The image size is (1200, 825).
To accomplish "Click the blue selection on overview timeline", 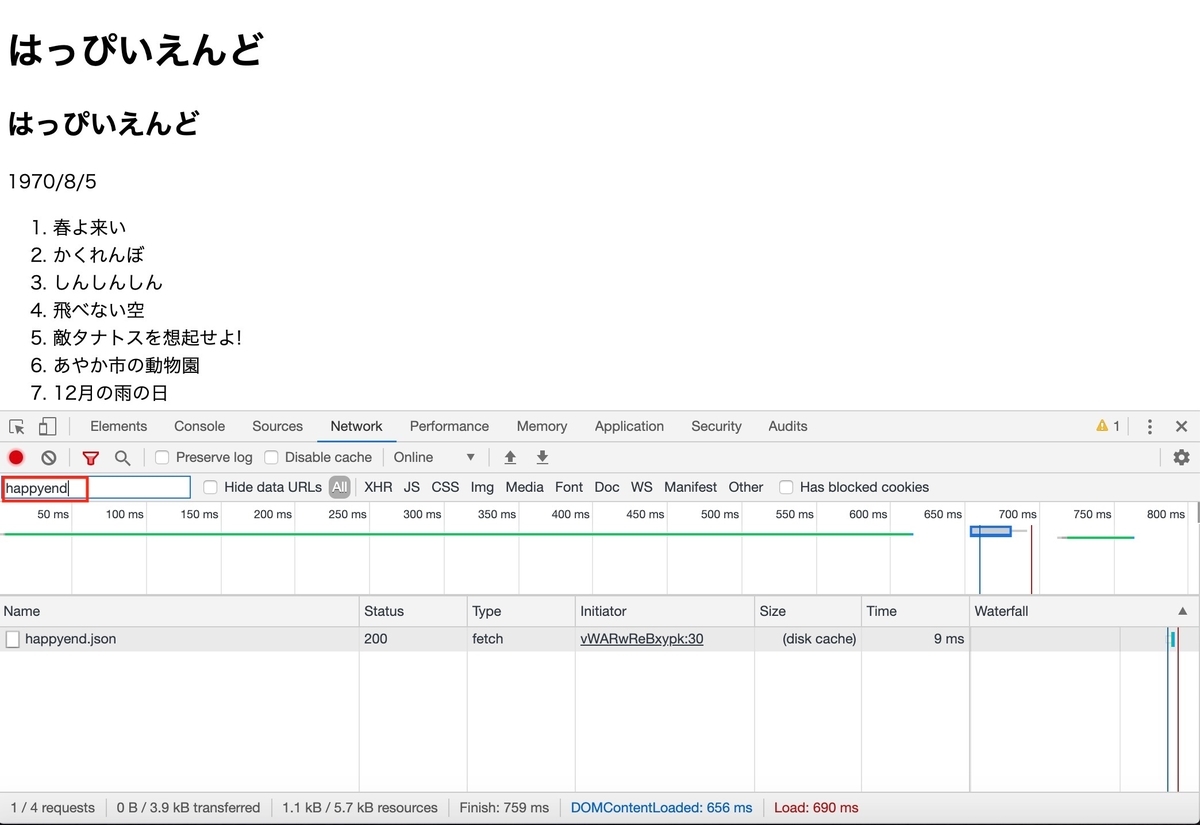I will click(x=991, y=531).
